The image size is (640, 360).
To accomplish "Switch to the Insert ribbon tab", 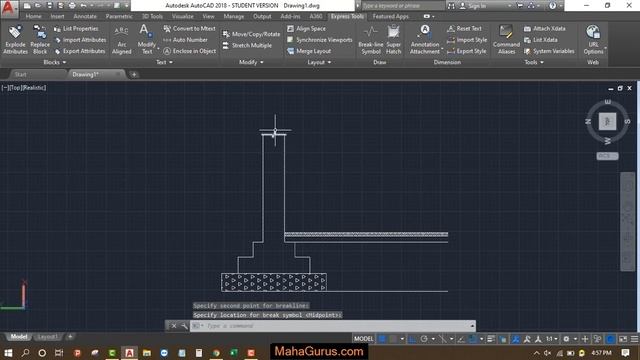I will point(58,16).
